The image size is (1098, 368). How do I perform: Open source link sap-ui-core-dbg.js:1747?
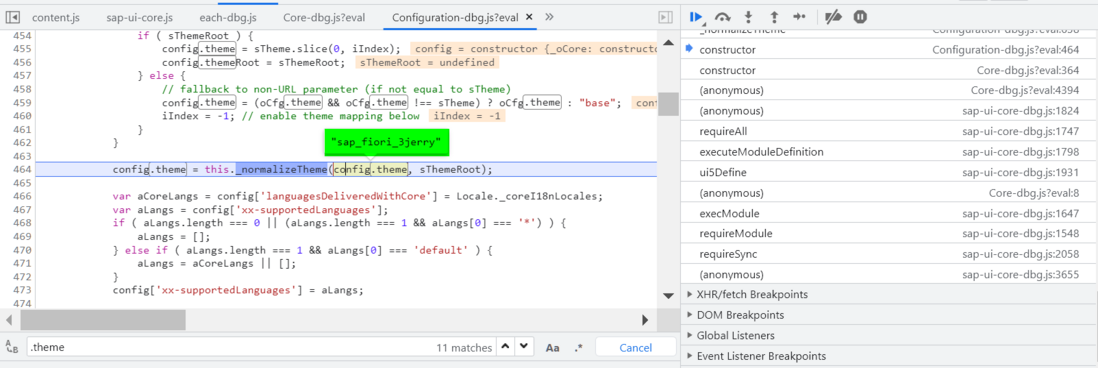[x=1020, y=131]
